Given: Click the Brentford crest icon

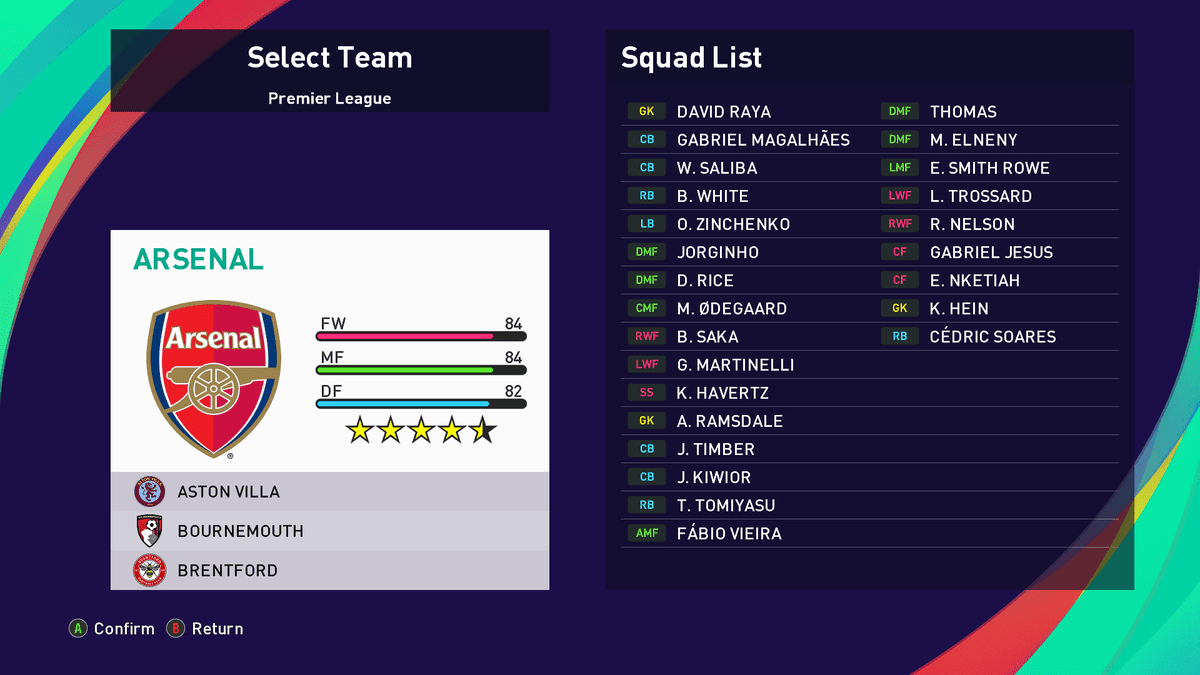Looking at the screenshot, I should point(149,570).
